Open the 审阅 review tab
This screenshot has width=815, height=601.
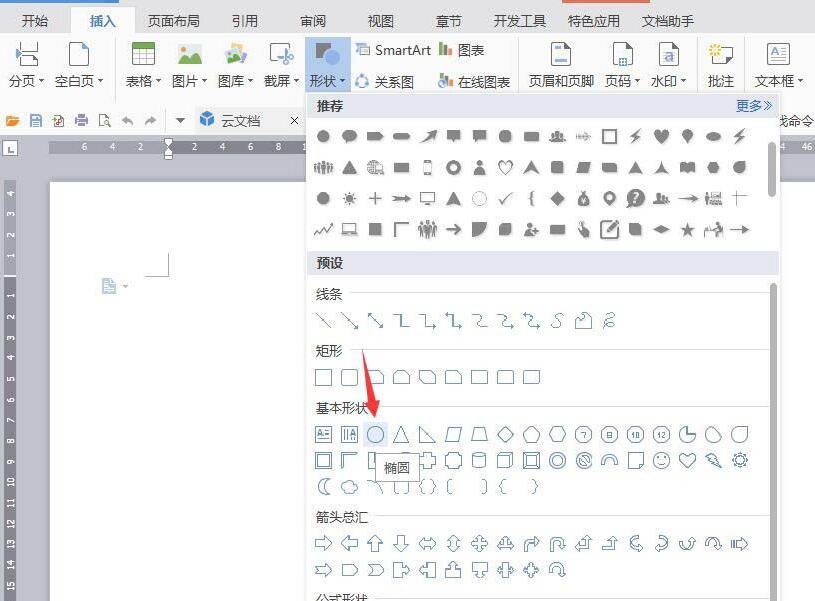point(313,19)
